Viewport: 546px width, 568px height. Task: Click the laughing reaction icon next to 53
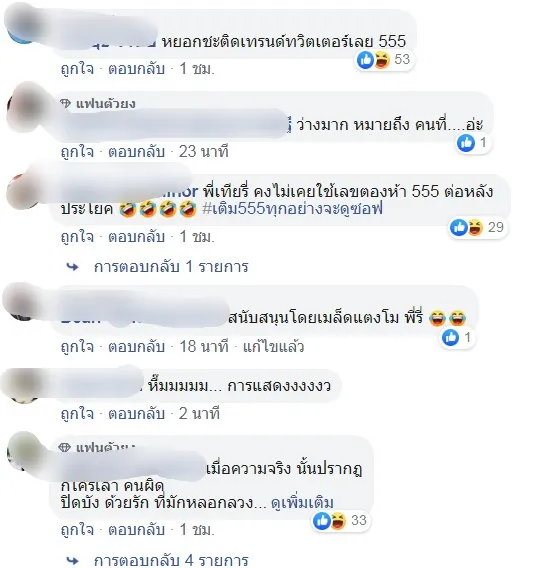coord(382,60)
